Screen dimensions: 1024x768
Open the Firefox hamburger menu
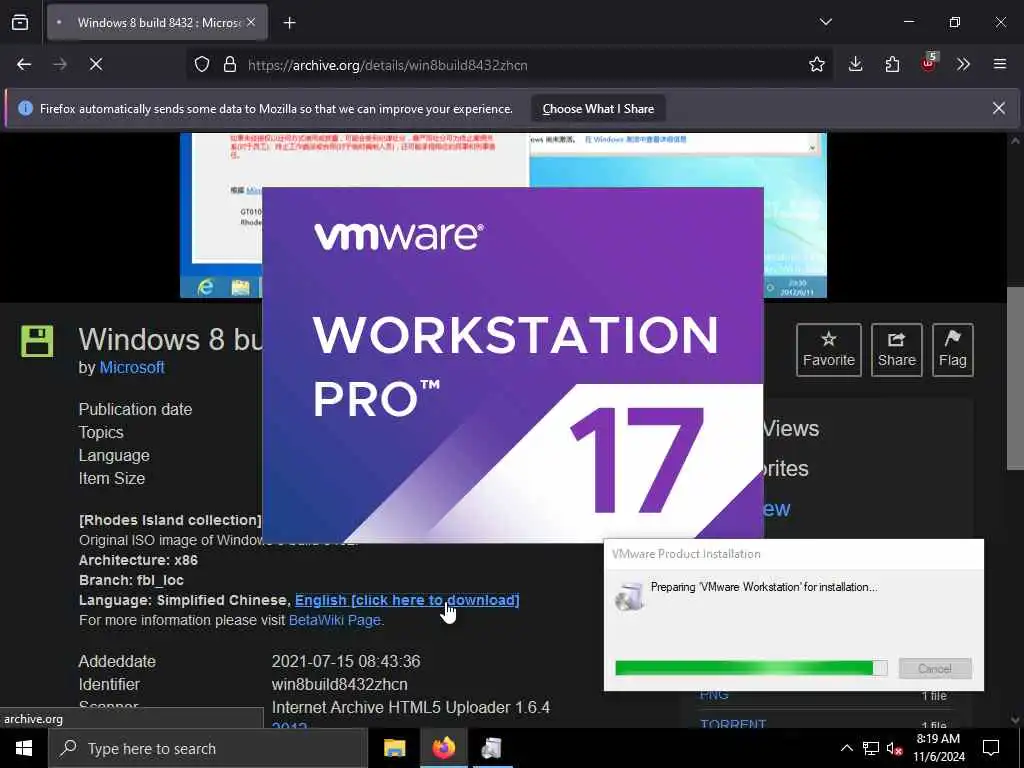click(999, 64)
